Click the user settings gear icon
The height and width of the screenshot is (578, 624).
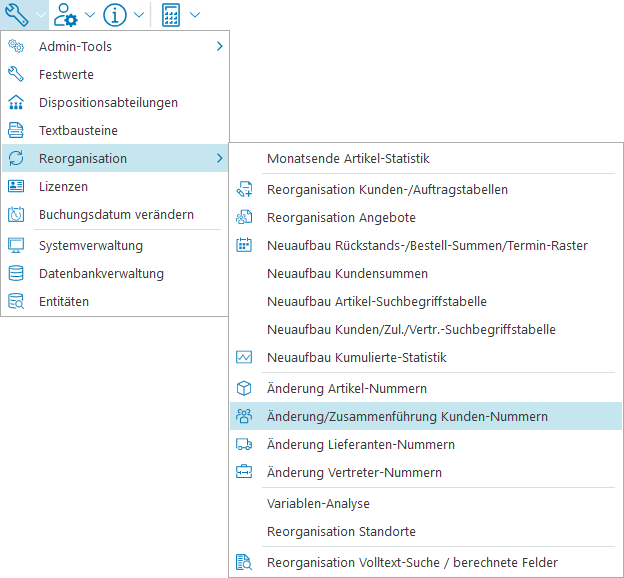pyautogui.click(x=67, y=15)
